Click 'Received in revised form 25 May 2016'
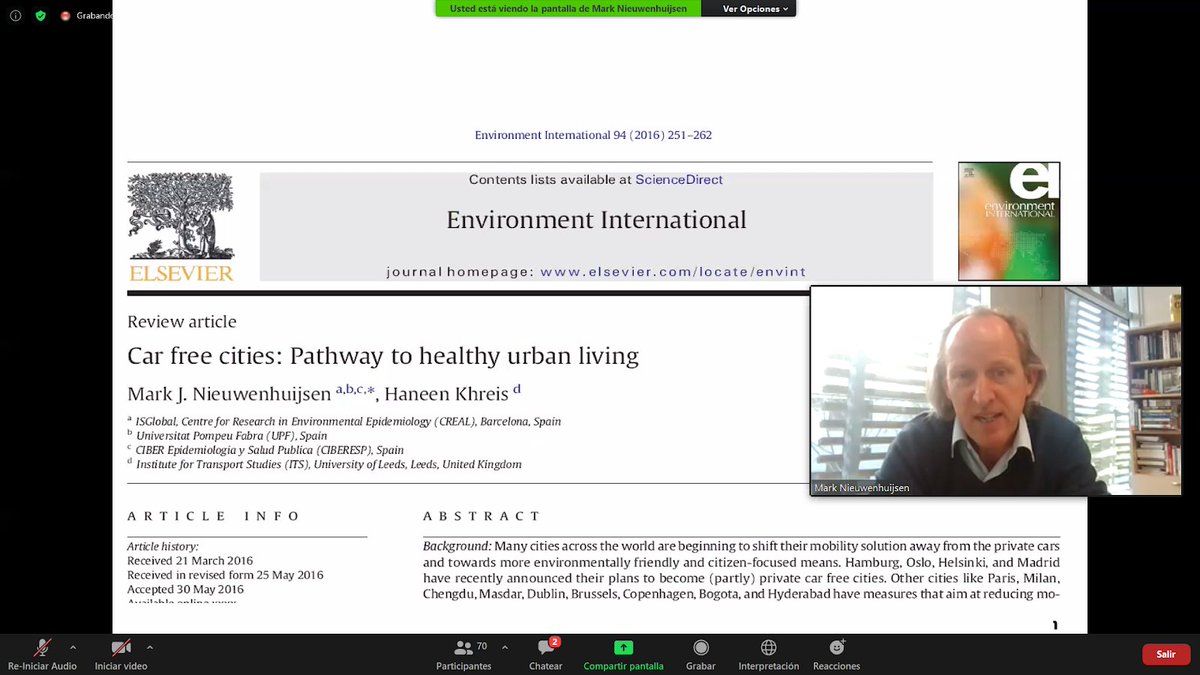Image resolution: width=1200 pixels, height=675 pixels. coord(225,575)
